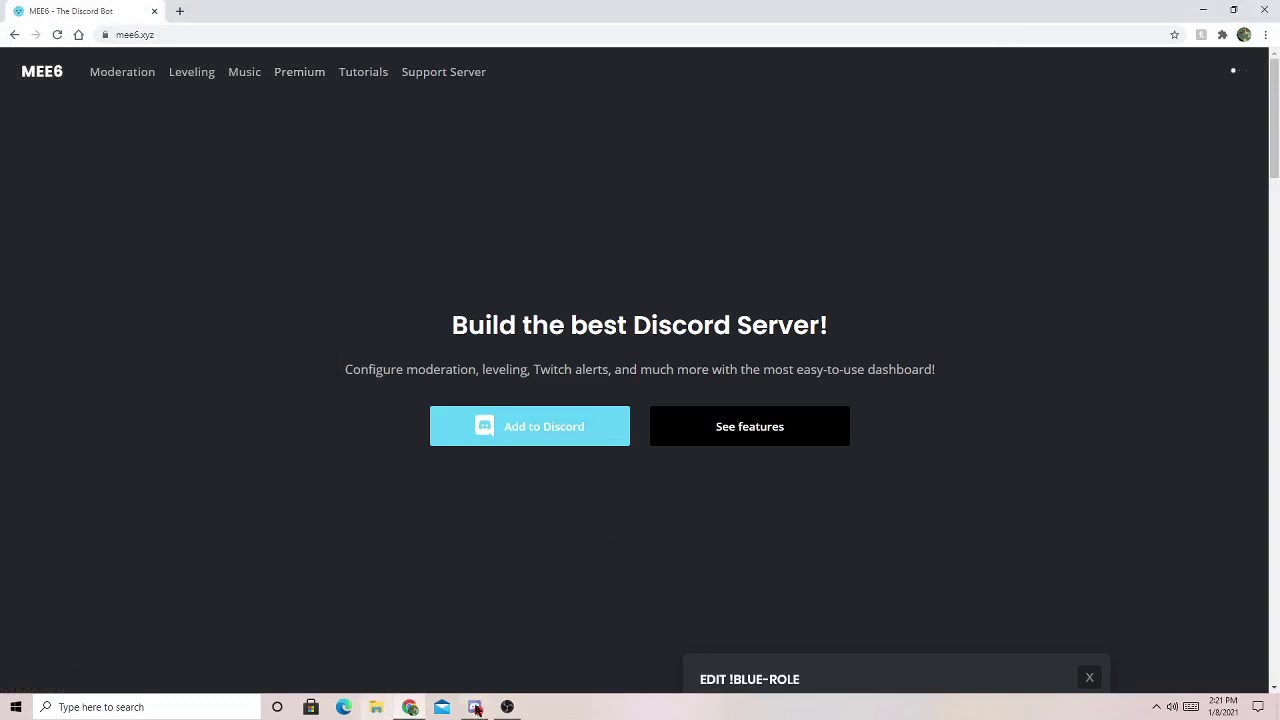Image resolution: width=1280 pixels, height=720 pixels.
Task: Open the purple app icon left of OBS
Action: tap(475, 707)
